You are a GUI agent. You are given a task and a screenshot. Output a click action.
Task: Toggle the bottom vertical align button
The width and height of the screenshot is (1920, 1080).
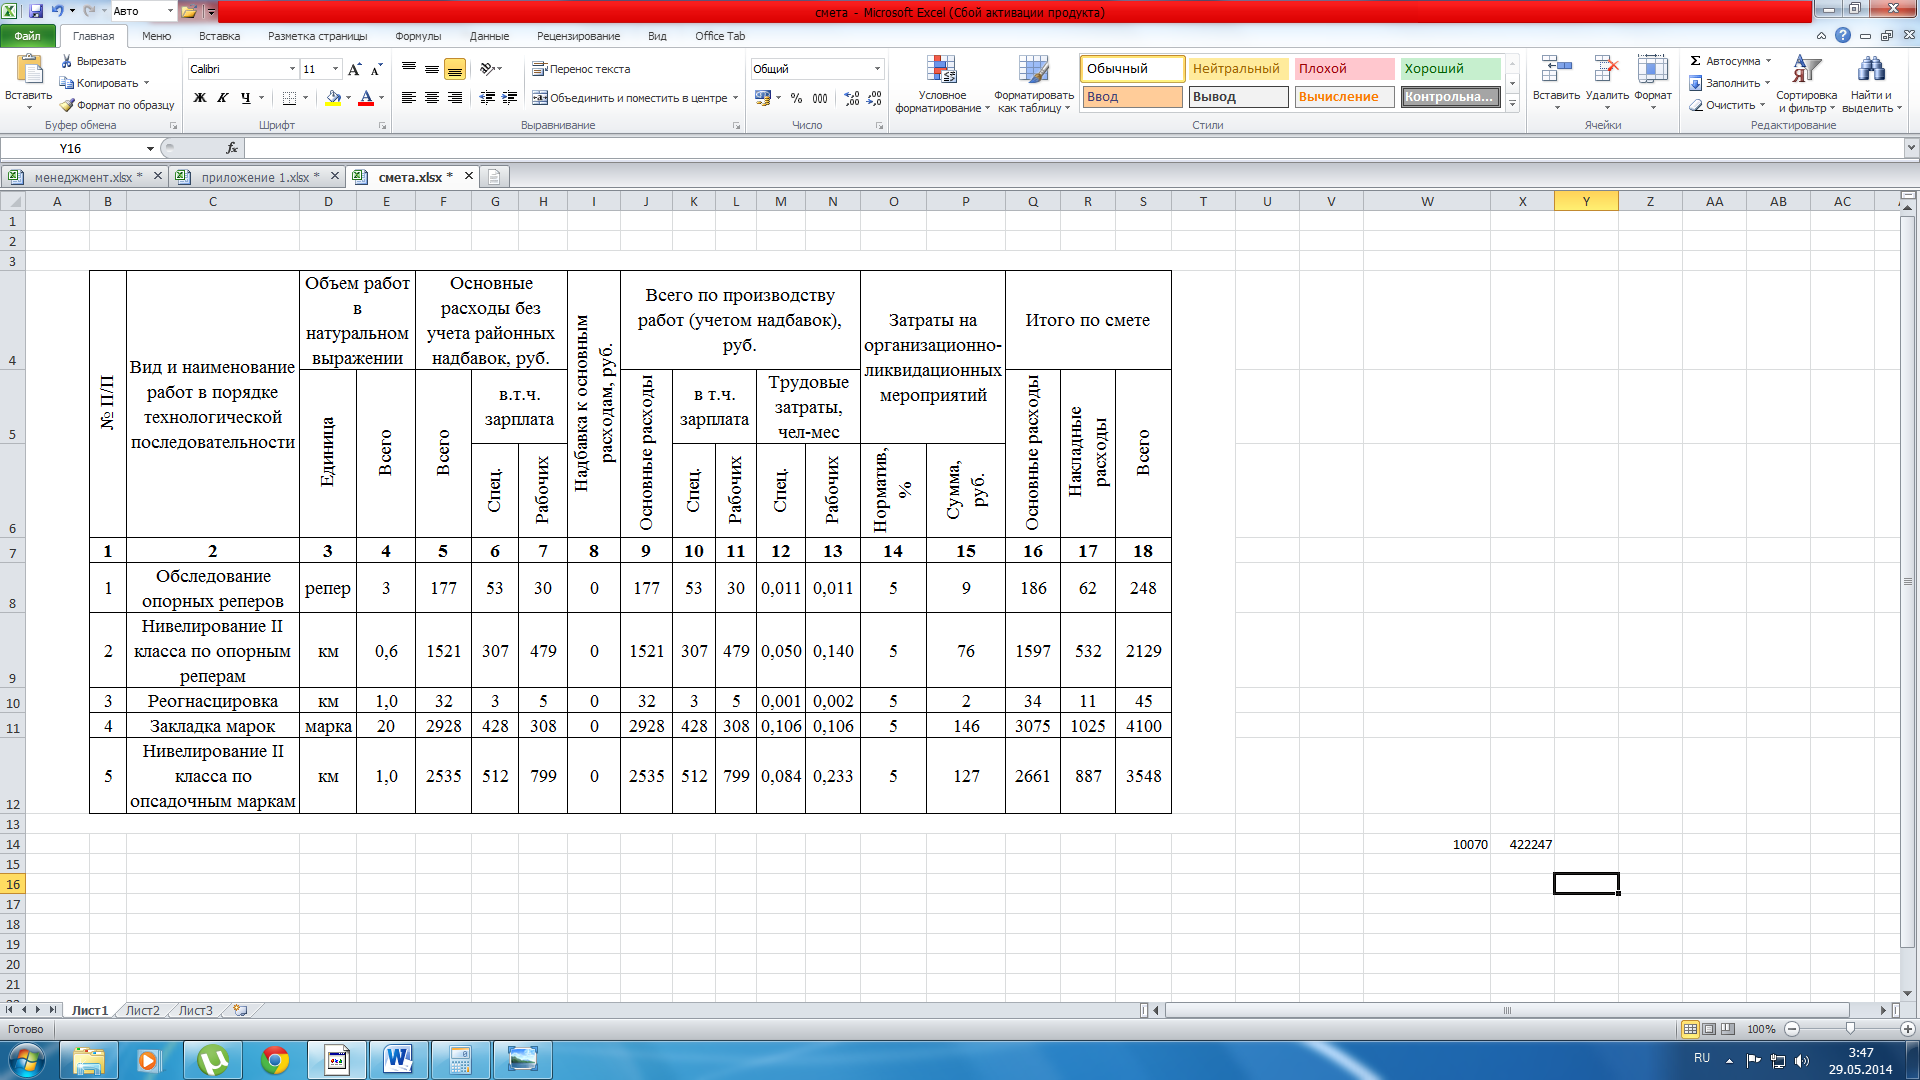click(x=455, y=69)
